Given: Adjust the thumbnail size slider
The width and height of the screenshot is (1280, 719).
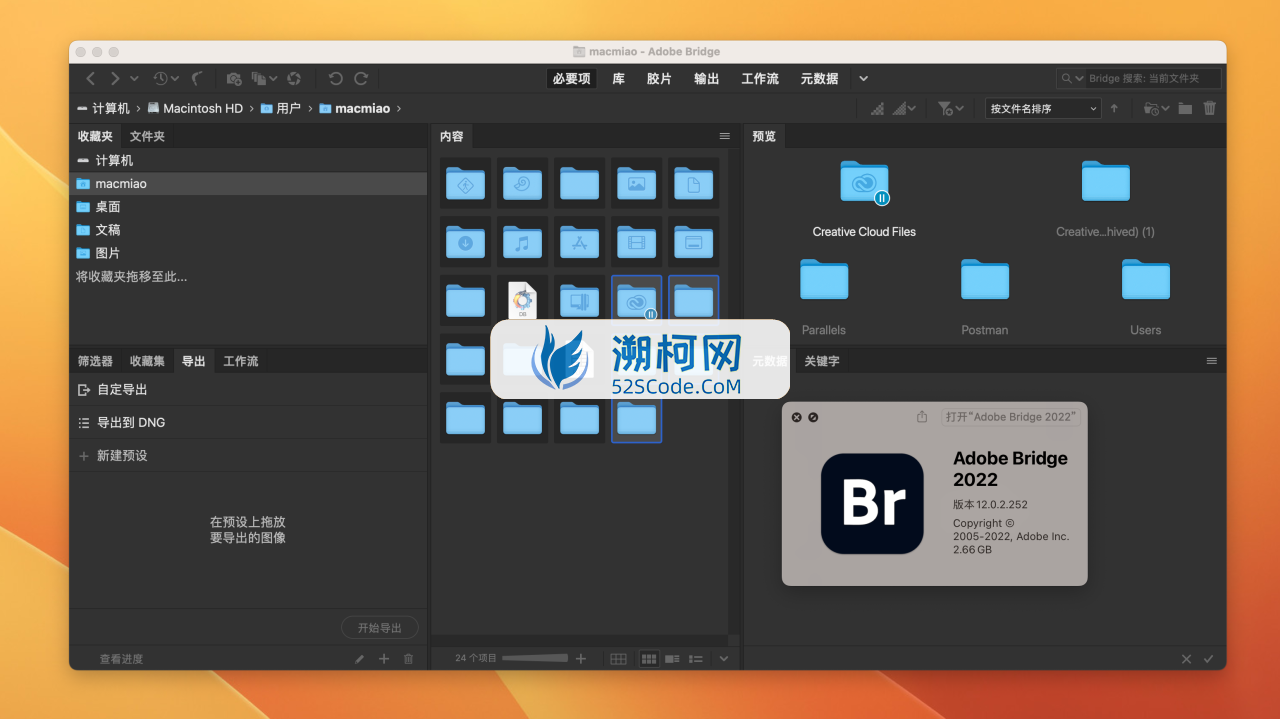Looking at the screenshot, I should point(534,658).
